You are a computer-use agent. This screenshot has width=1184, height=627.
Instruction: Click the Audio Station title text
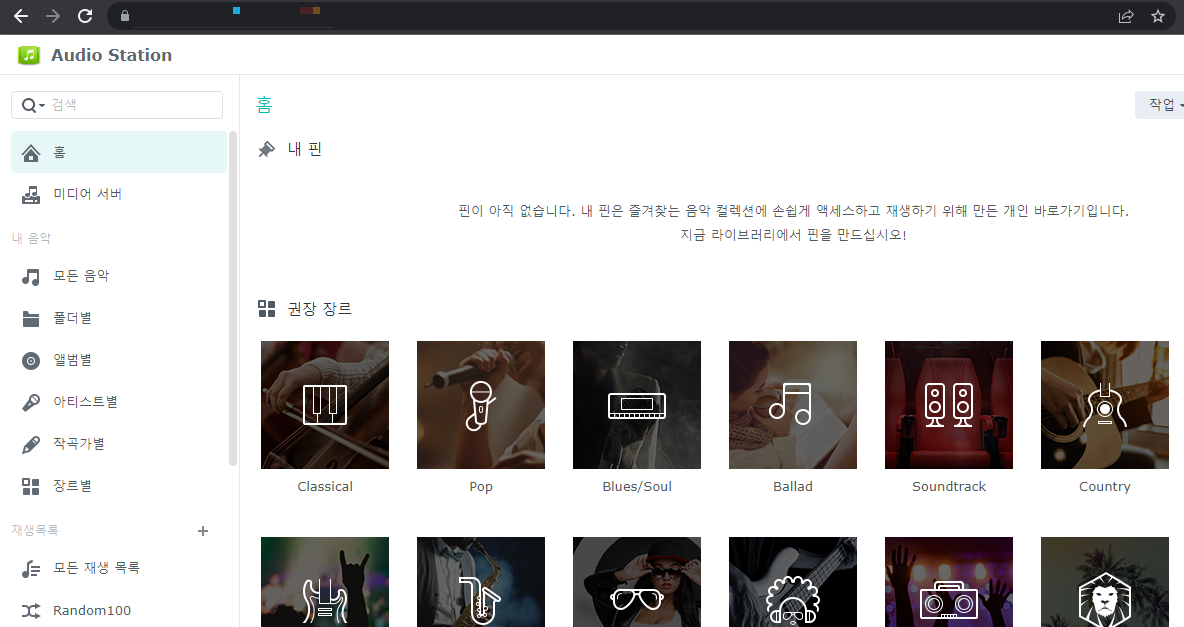tap(112, 55)
